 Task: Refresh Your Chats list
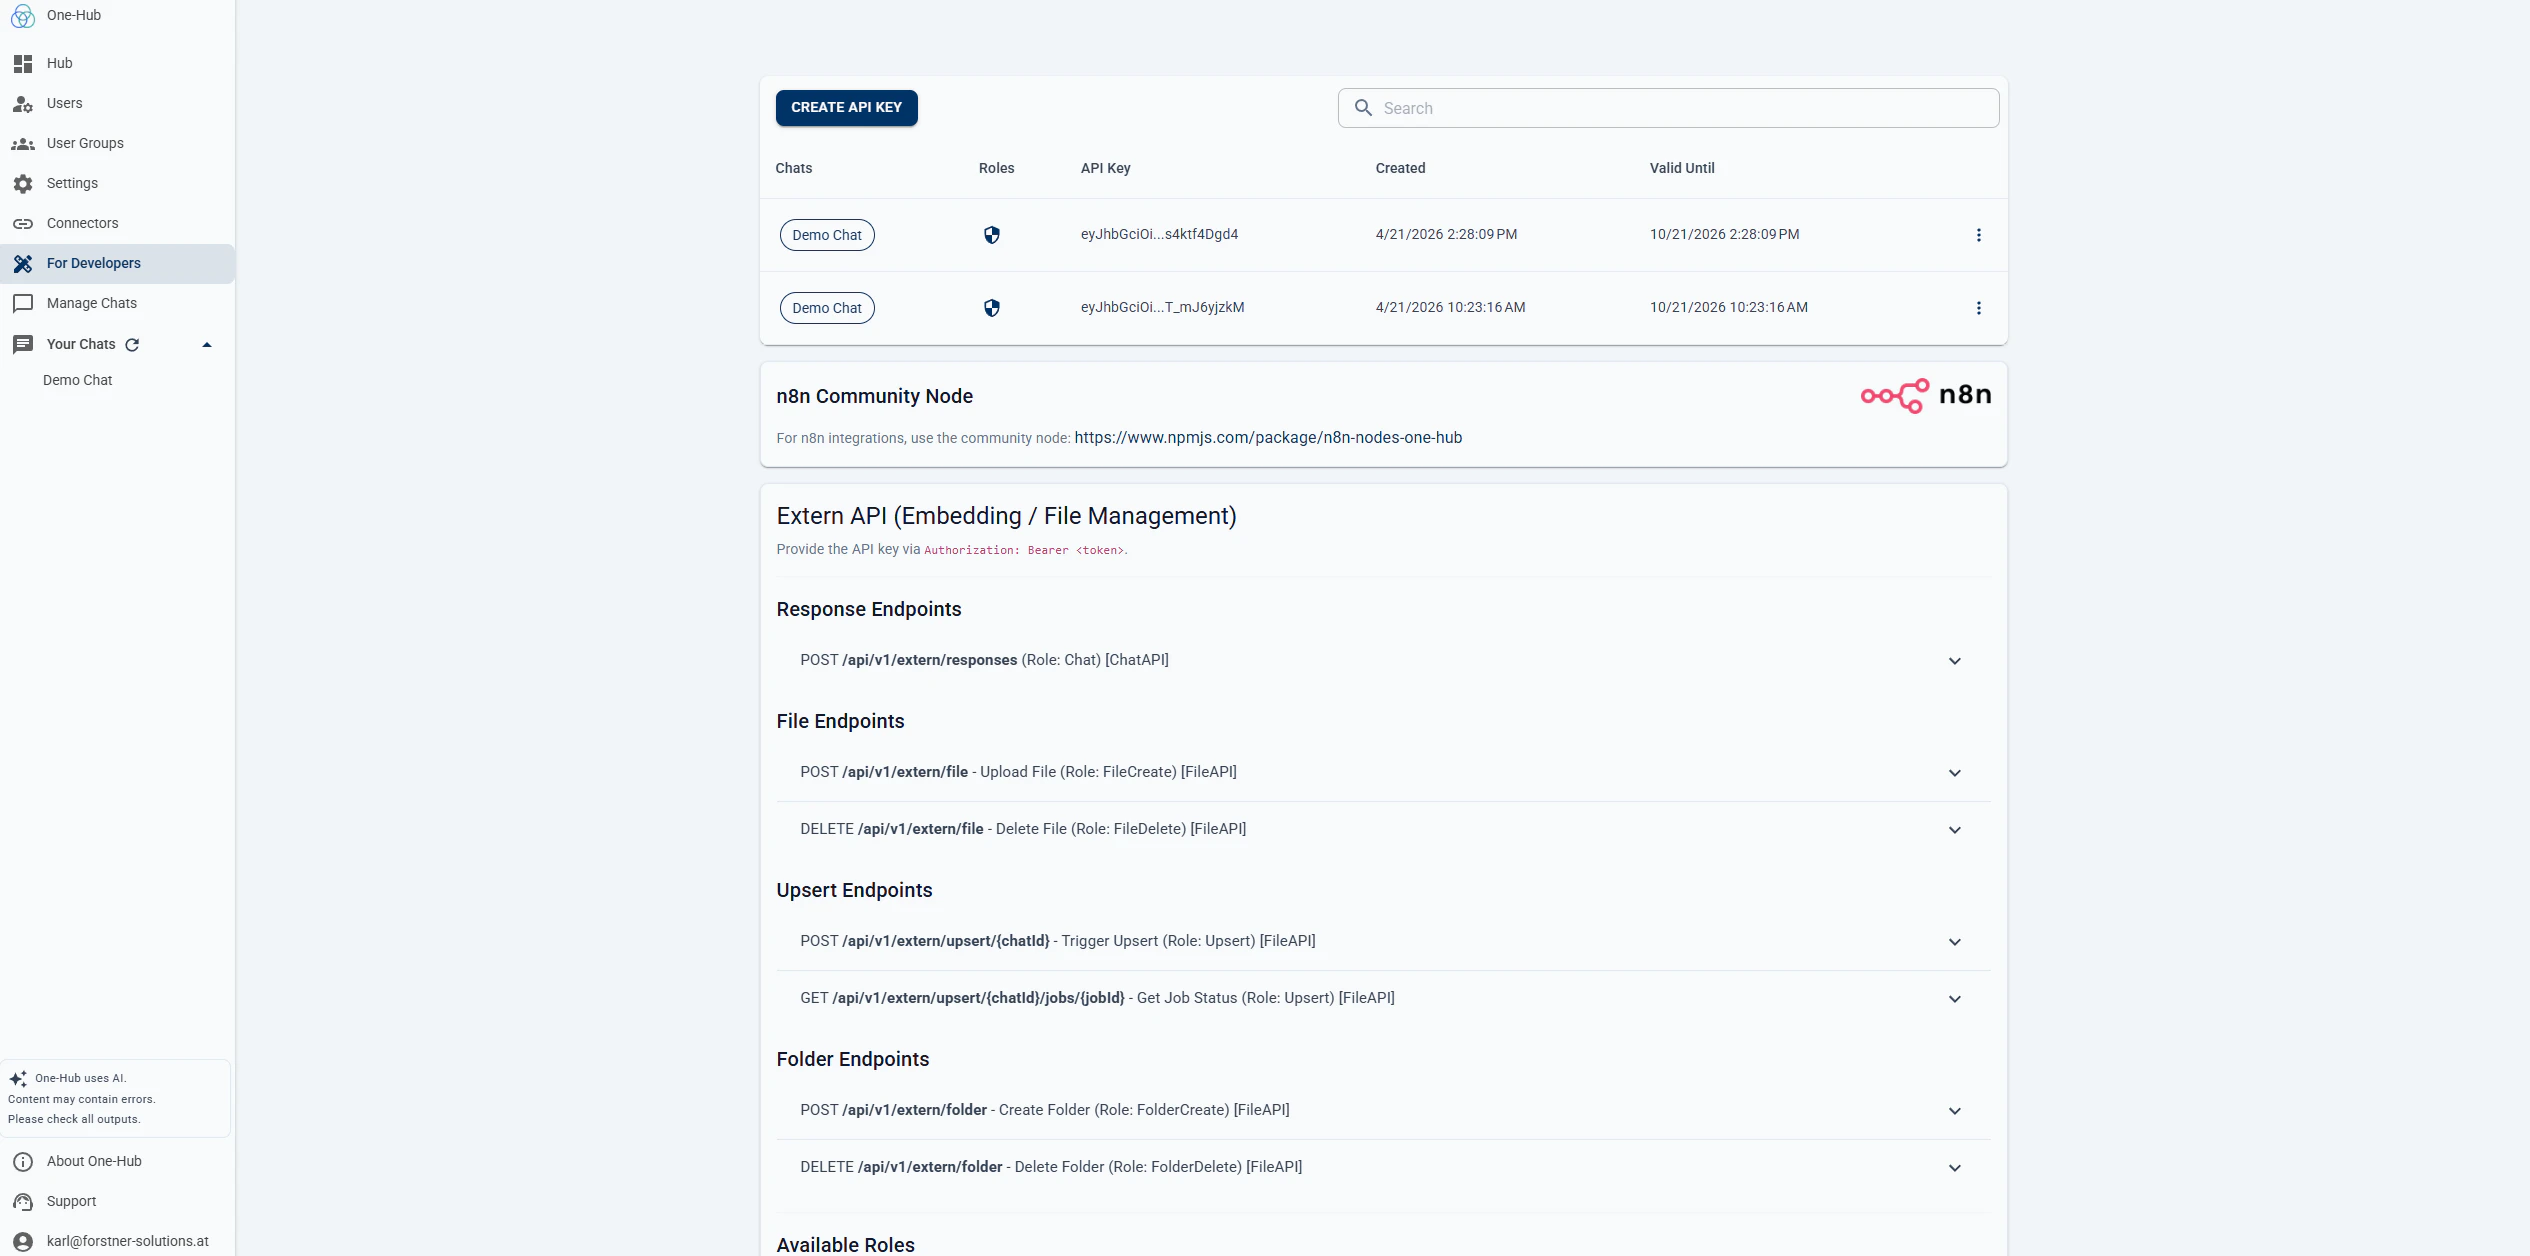tap(132, 345)
